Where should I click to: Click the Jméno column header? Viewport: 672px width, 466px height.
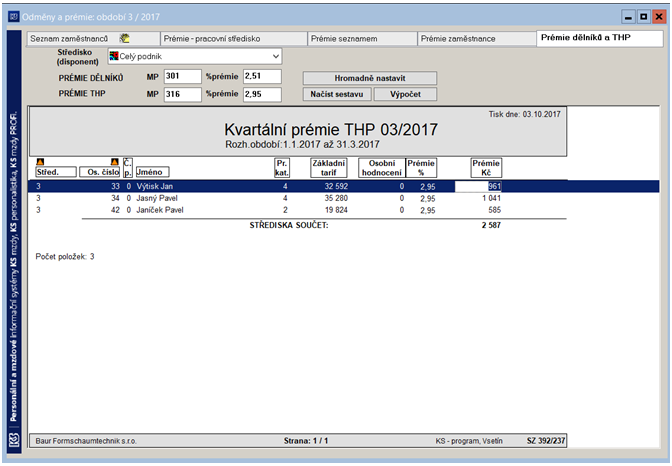coord(153,172)
